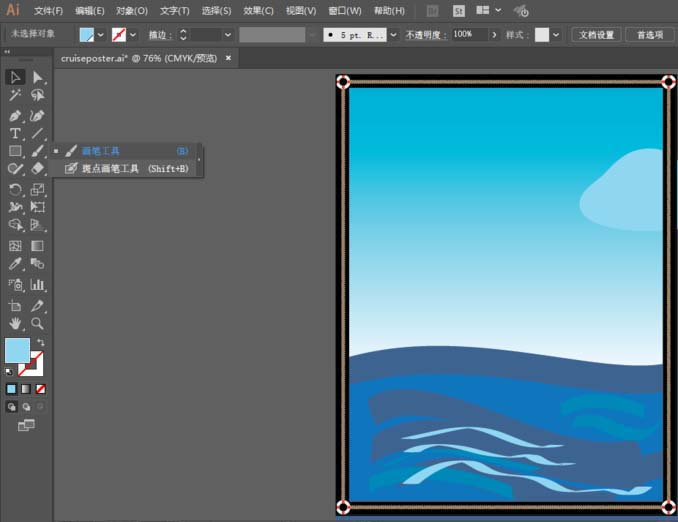Select the Type tool
Viewport: 678px width, 522px height.
click(15, 133)
